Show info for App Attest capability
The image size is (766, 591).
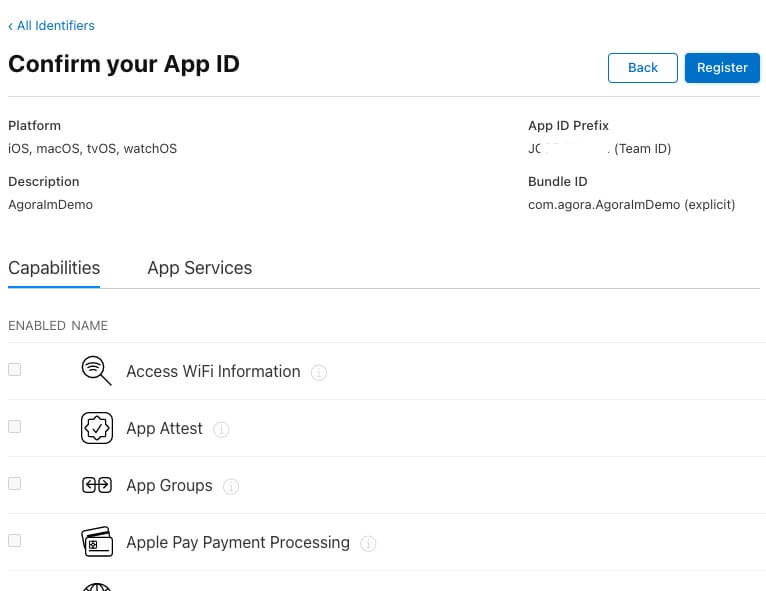tap(221, 429)
